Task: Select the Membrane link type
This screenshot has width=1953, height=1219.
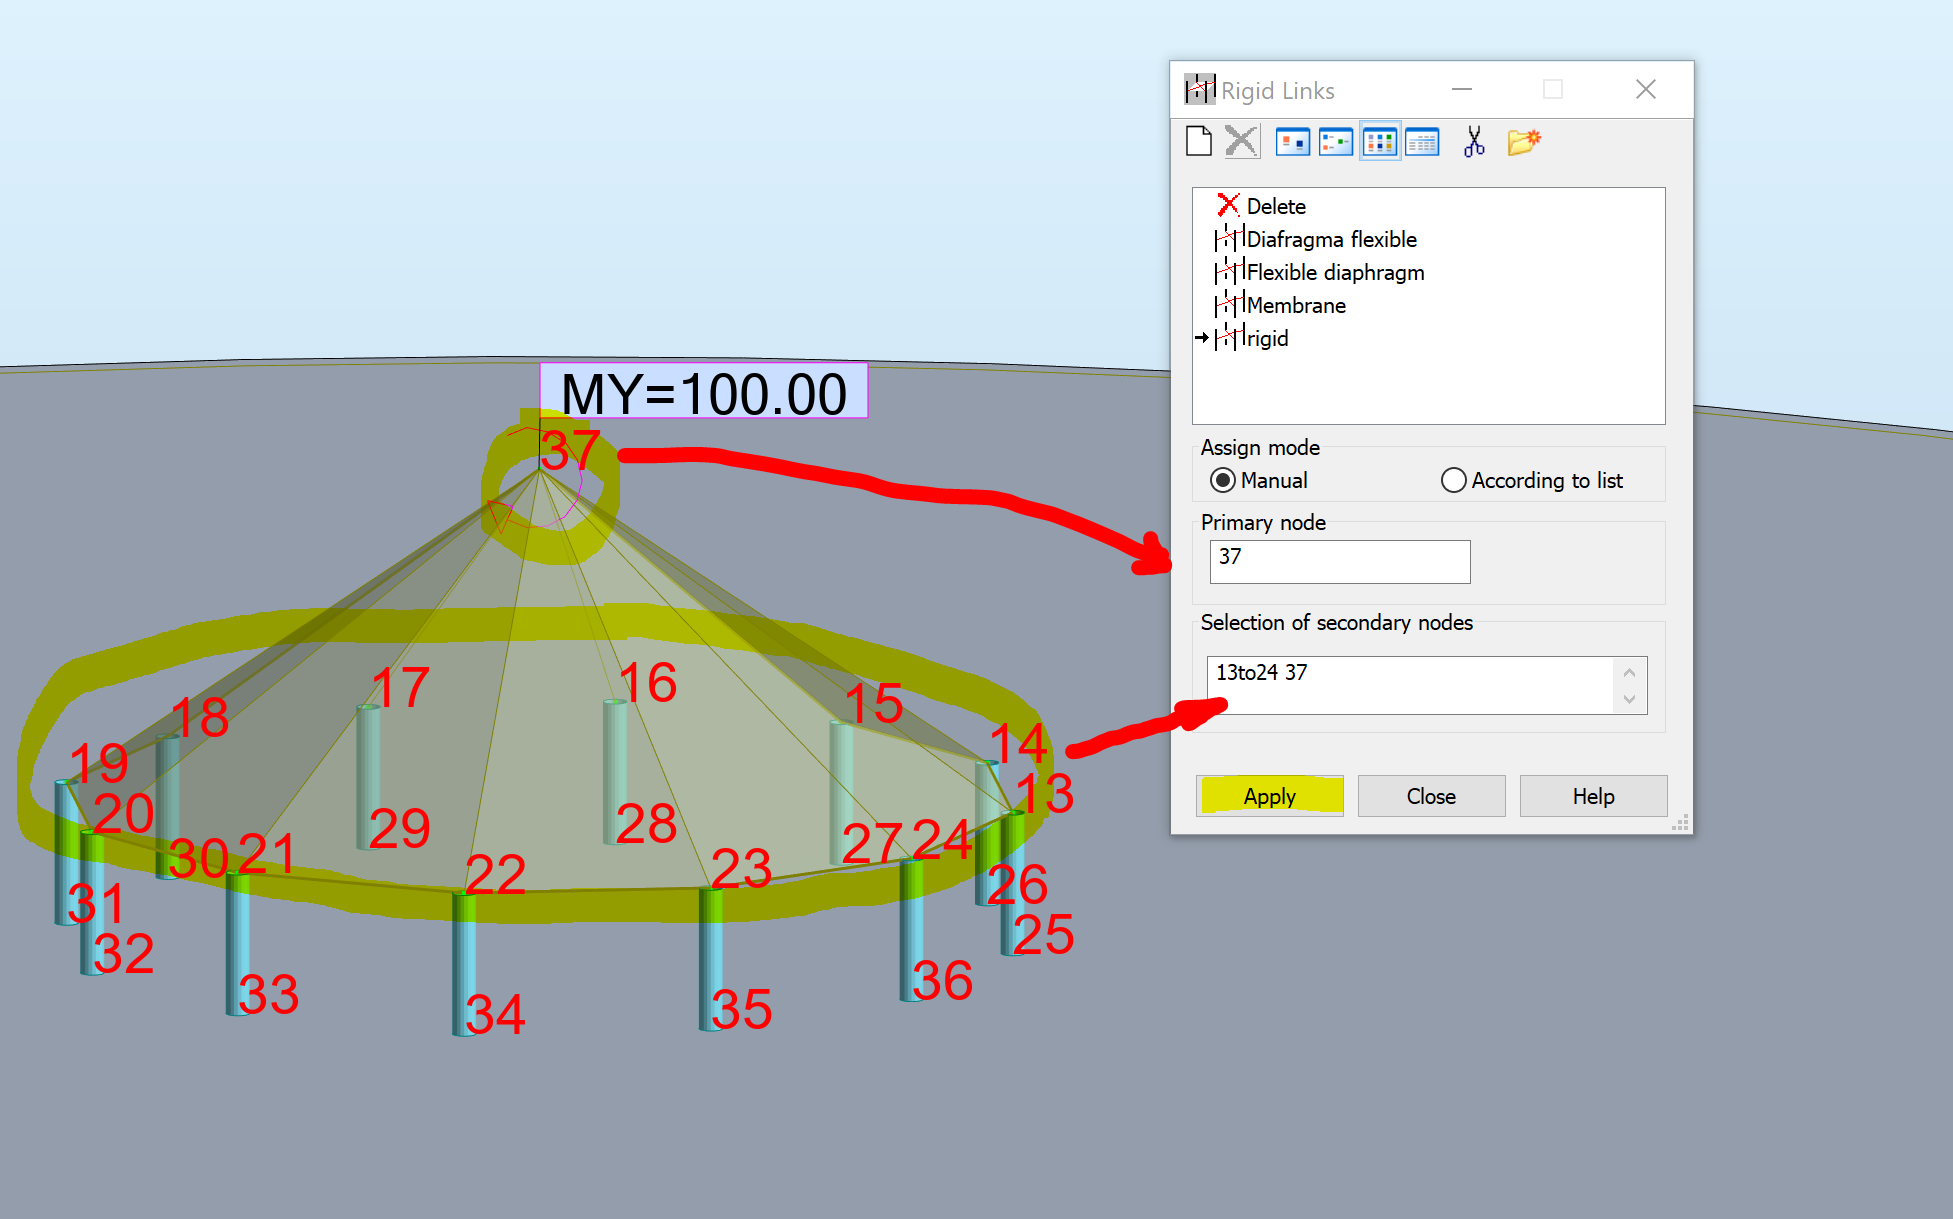Action: coord(1295,305)
